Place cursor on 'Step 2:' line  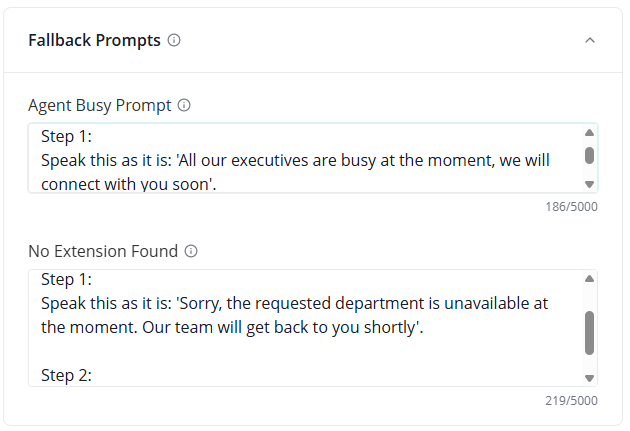[67, 375]
